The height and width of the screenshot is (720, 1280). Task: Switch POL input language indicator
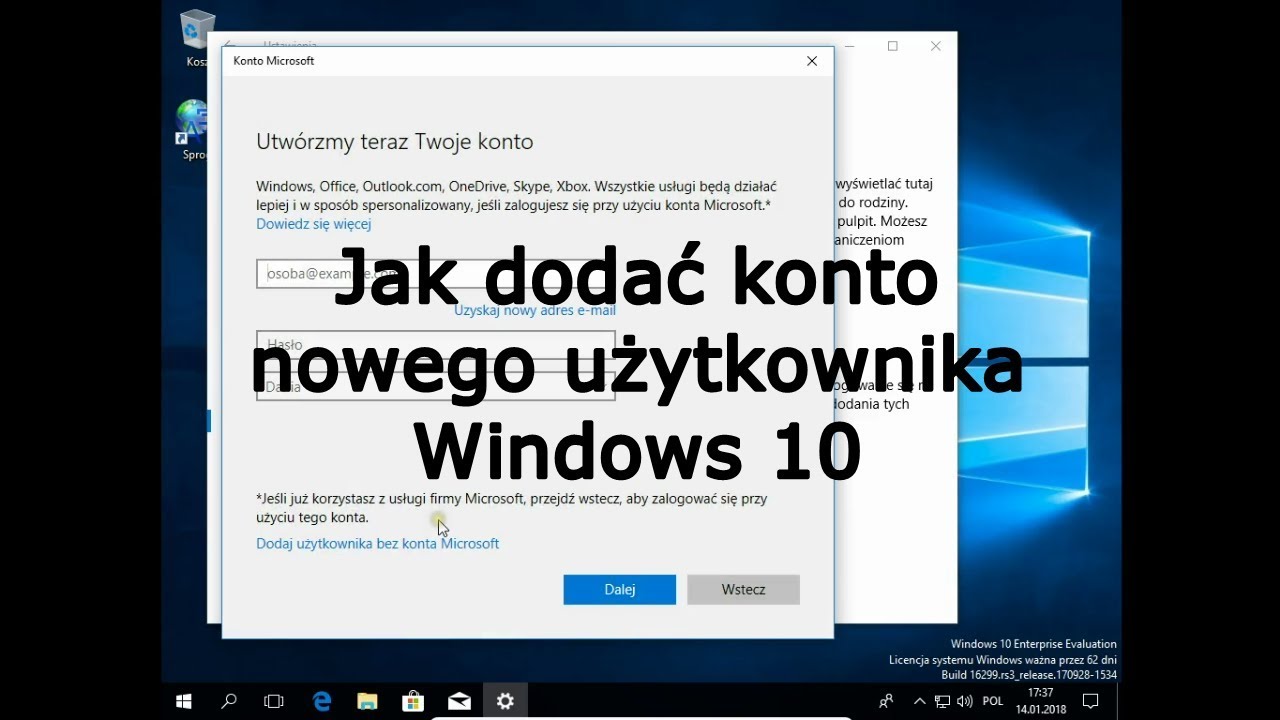(993, 701)
